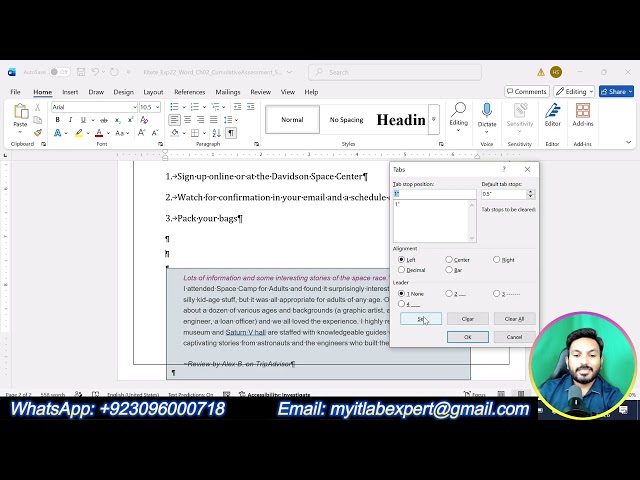Click the Clear All button
Screen dimensions: 640x480
[514, 319]
